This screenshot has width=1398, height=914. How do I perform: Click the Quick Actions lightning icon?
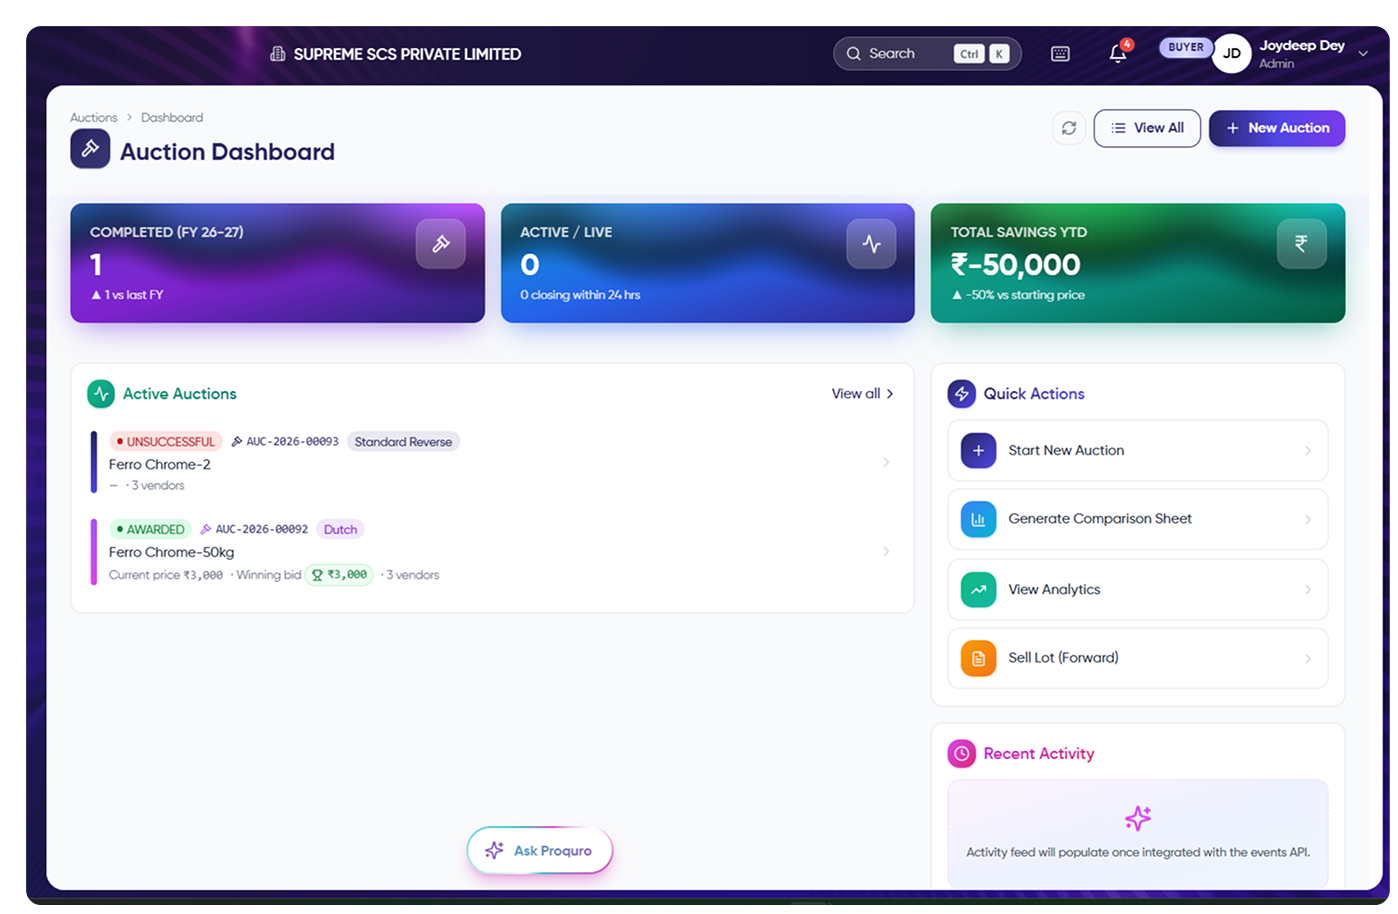coord(961,394)
